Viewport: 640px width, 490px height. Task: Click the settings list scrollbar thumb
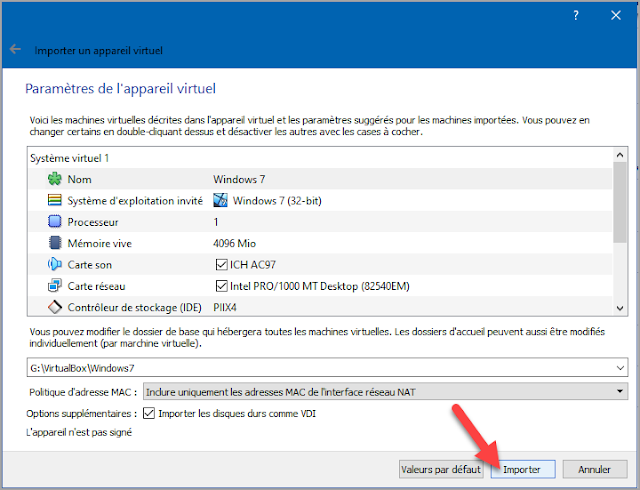(620, 202)
